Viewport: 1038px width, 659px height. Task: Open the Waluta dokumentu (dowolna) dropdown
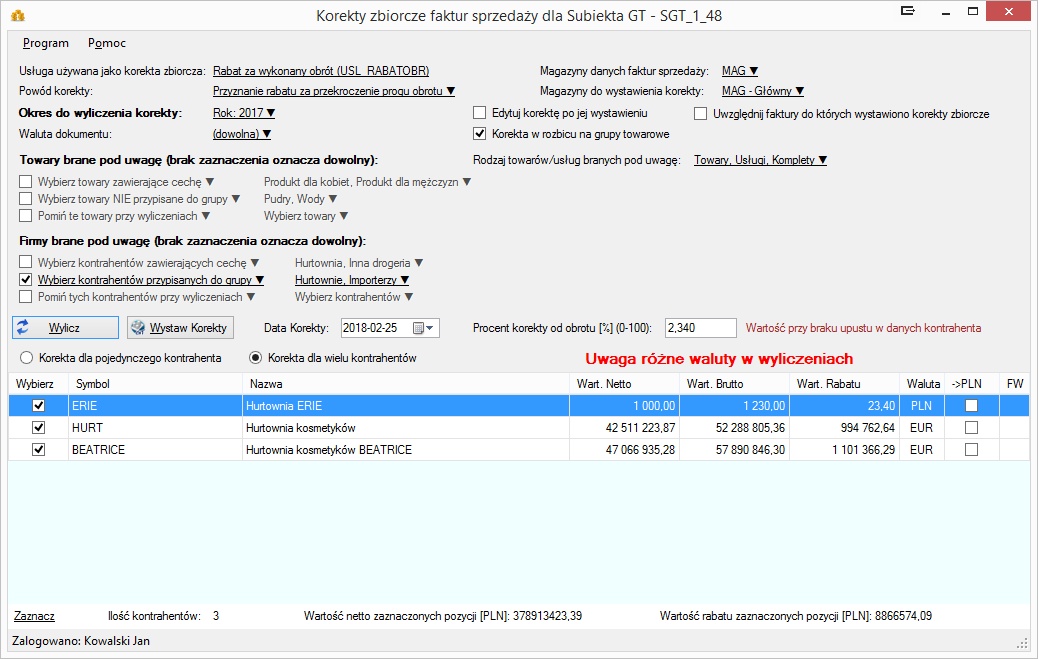(242, 134)
